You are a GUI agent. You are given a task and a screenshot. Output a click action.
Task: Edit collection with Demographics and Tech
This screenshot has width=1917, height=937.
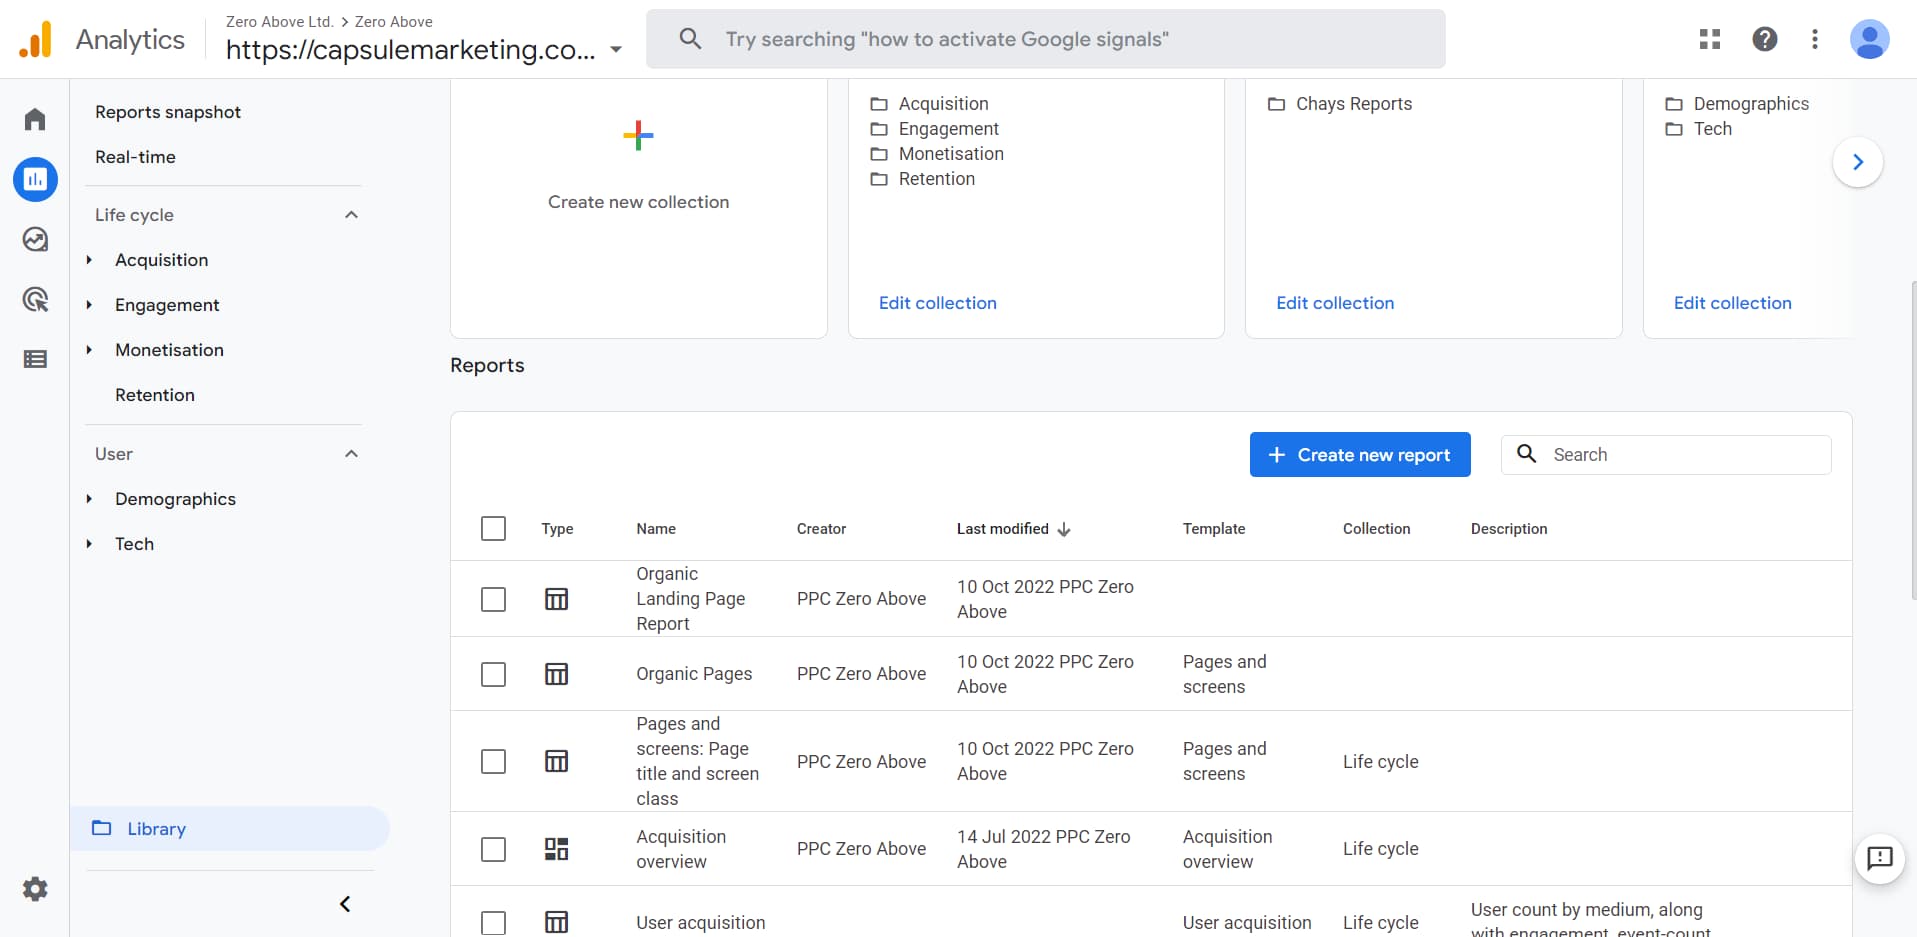[x=1732, y=303]
